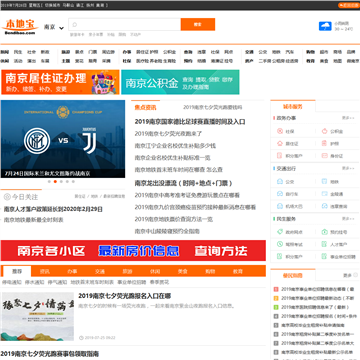Open link 南京龙出没漂流（时间+地点+门票）

[x=183, y=183]
